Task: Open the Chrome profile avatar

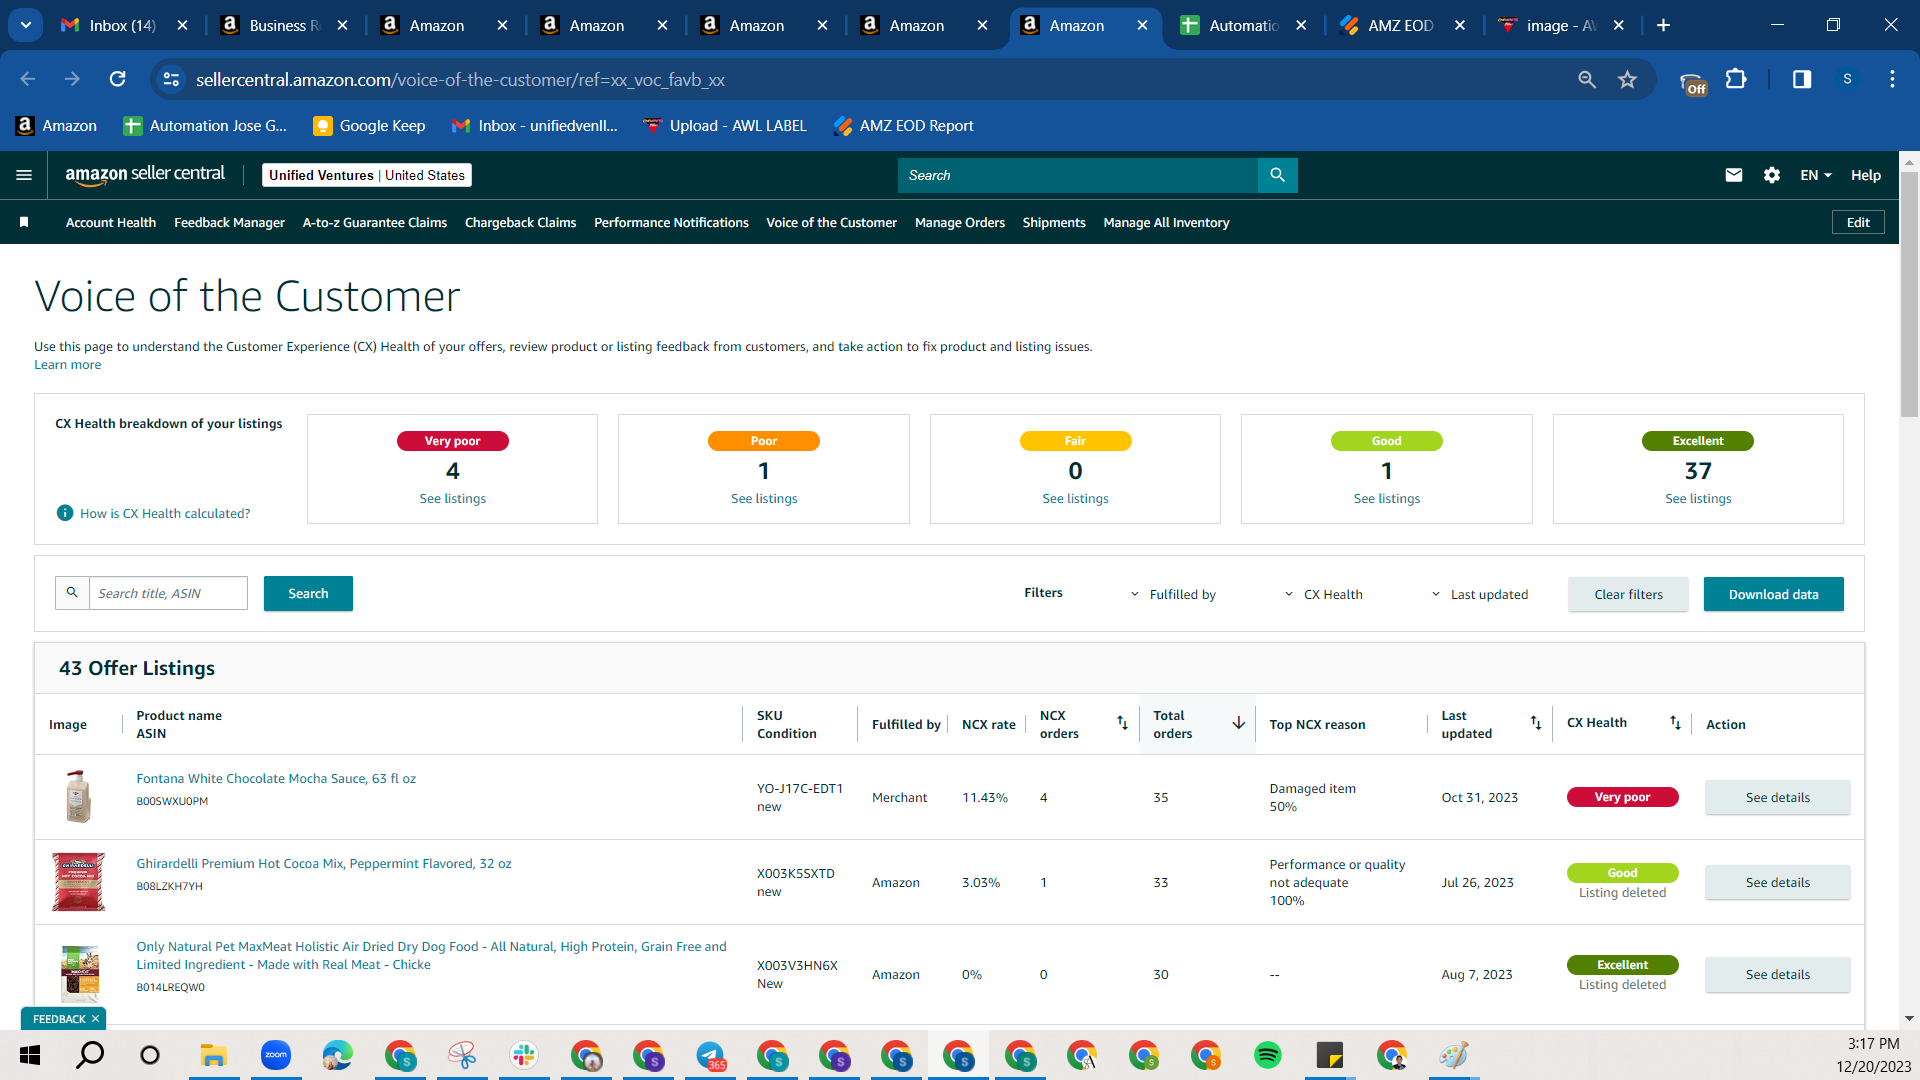Action: click(x=1847, y=79)
